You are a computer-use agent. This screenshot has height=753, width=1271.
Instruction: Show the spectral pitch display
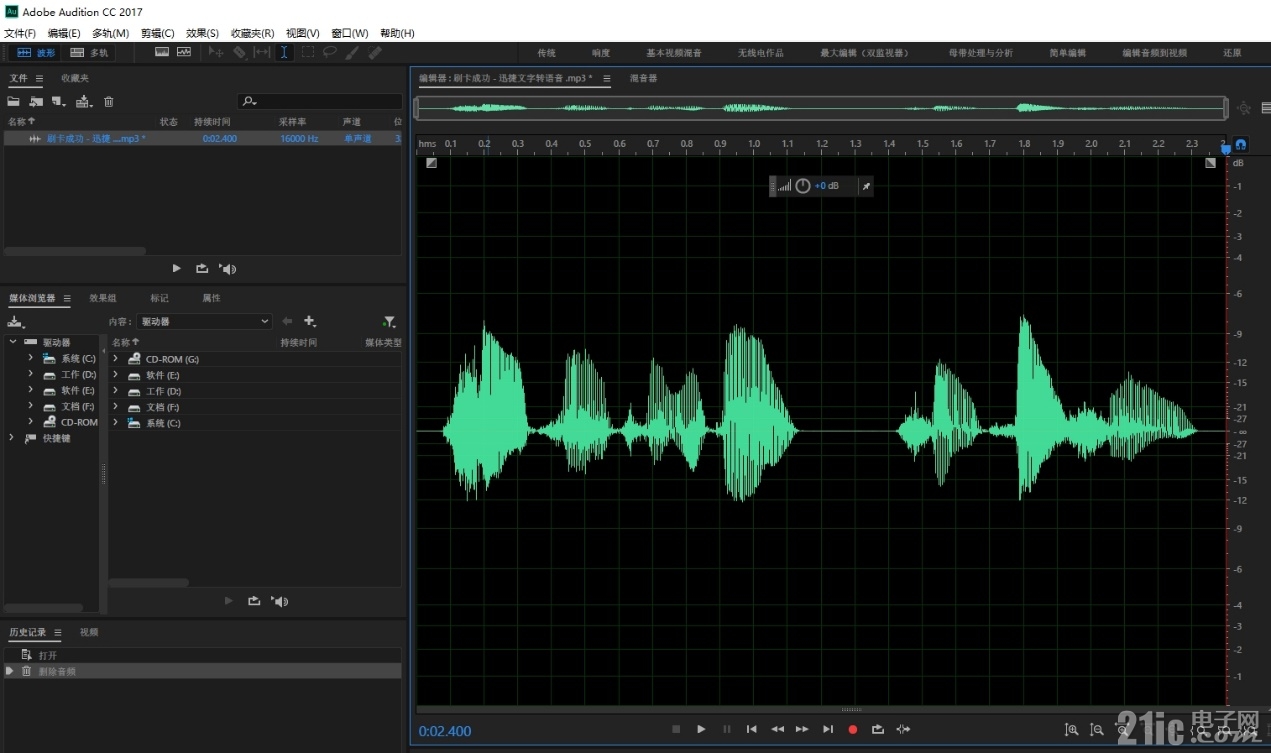184,52
